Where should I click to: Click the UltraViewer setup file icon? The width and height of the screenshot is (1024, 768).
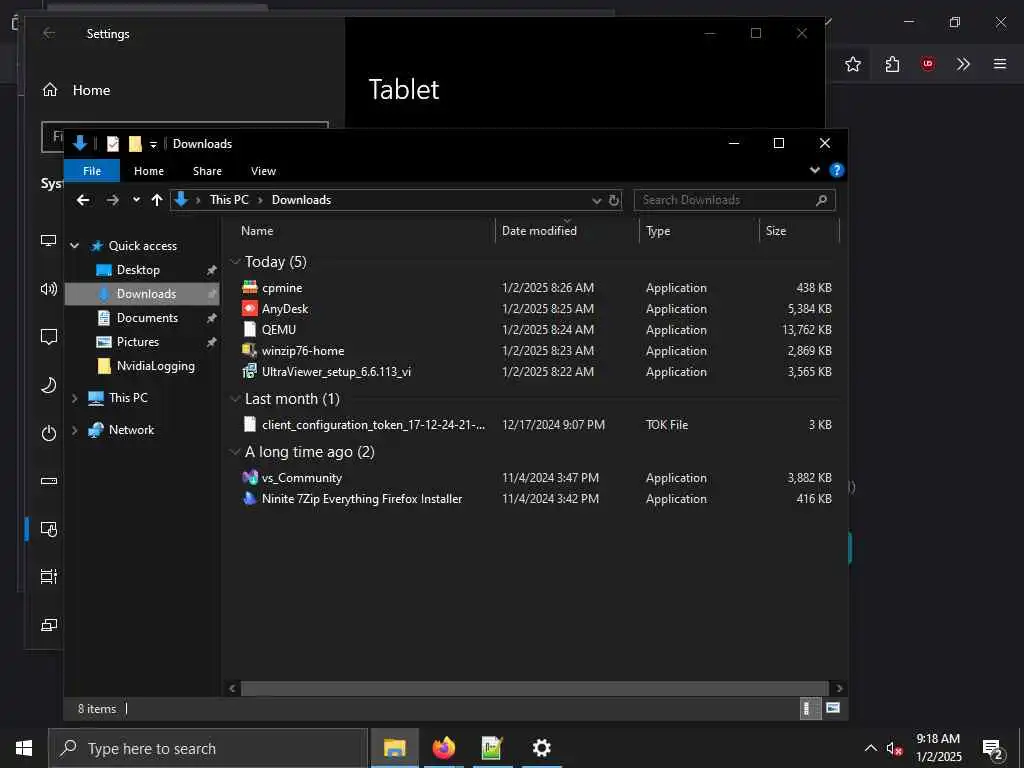pos(249,371)
